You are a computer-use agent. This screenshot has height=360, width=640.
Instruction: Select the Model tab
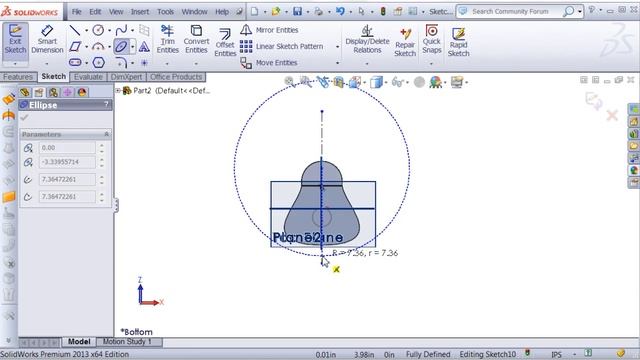(x=79, y=342)
